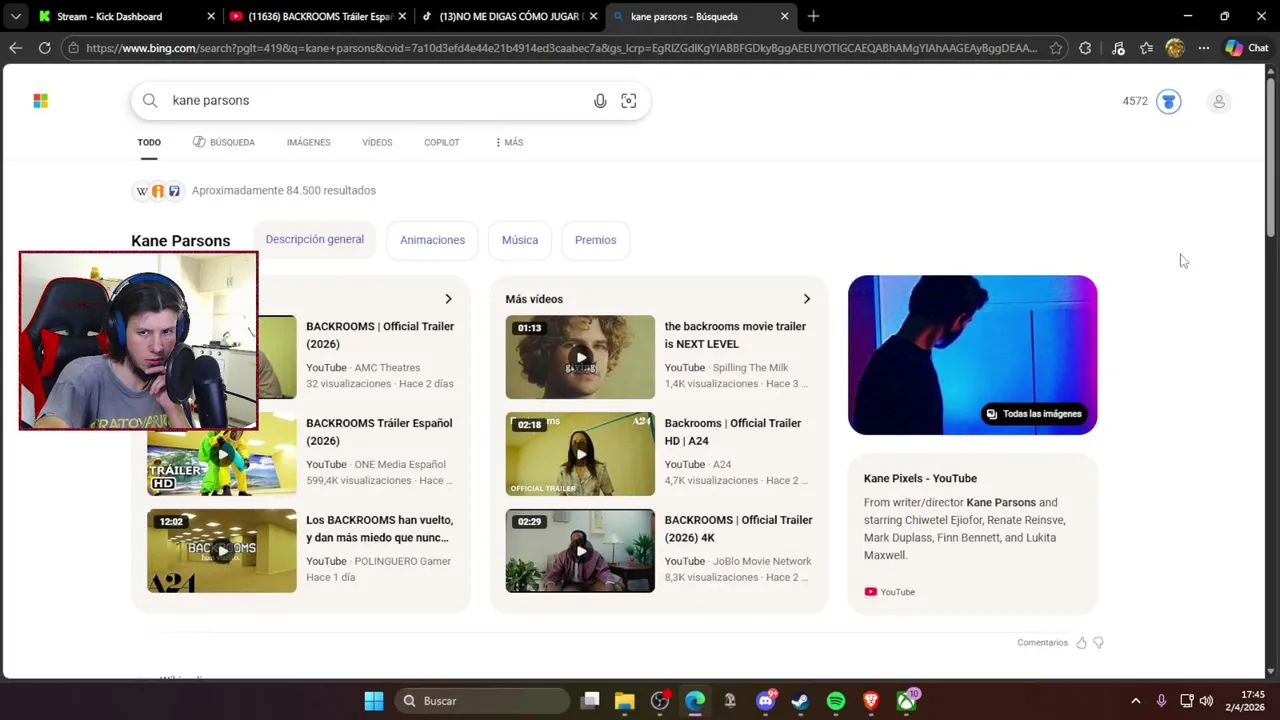Open Task View from the taskbar

point(590,701)
